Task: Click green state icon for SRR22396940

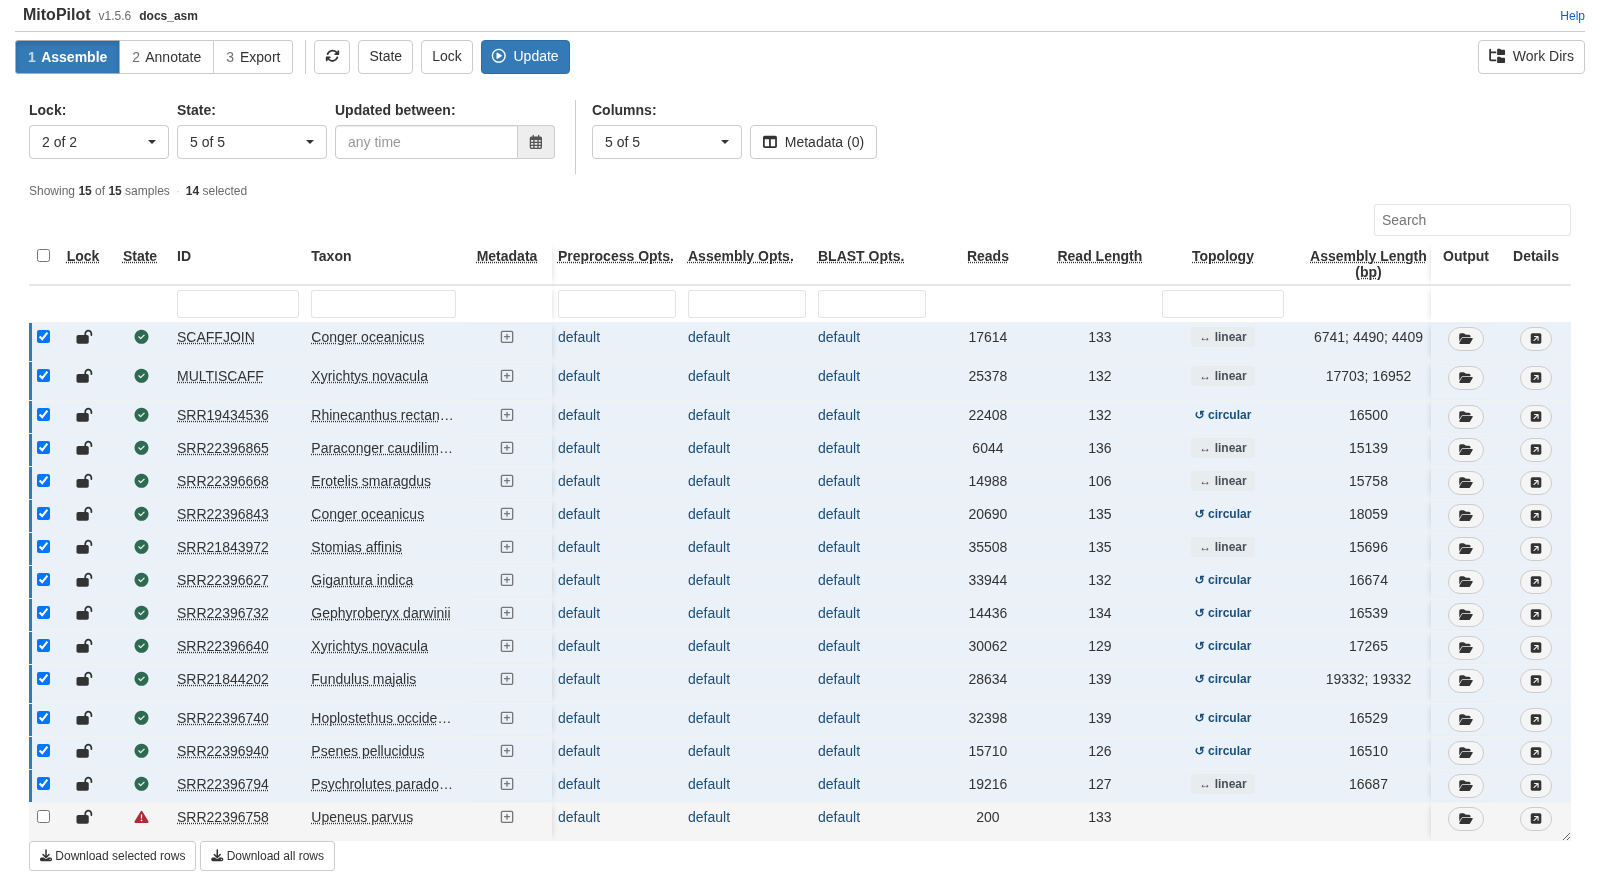Action: pyautogui.click(x=141, y=751)
